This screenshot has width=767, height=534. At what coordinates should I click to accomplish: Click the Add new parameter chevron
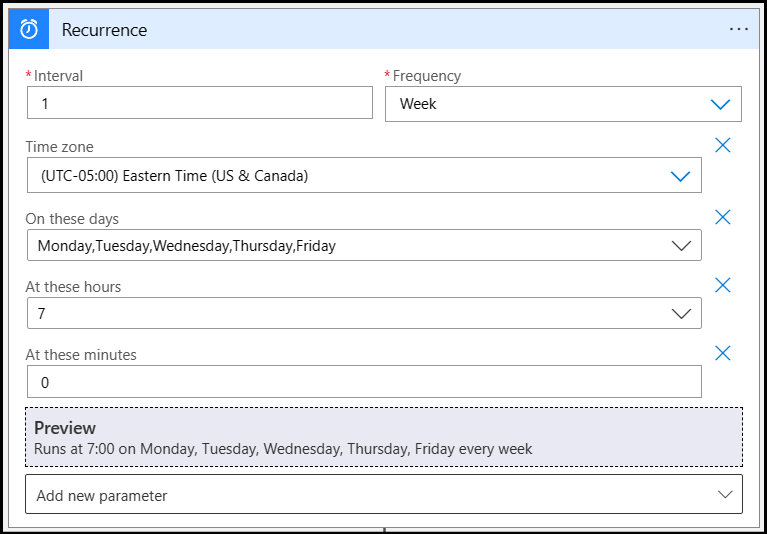coord(724,494)
